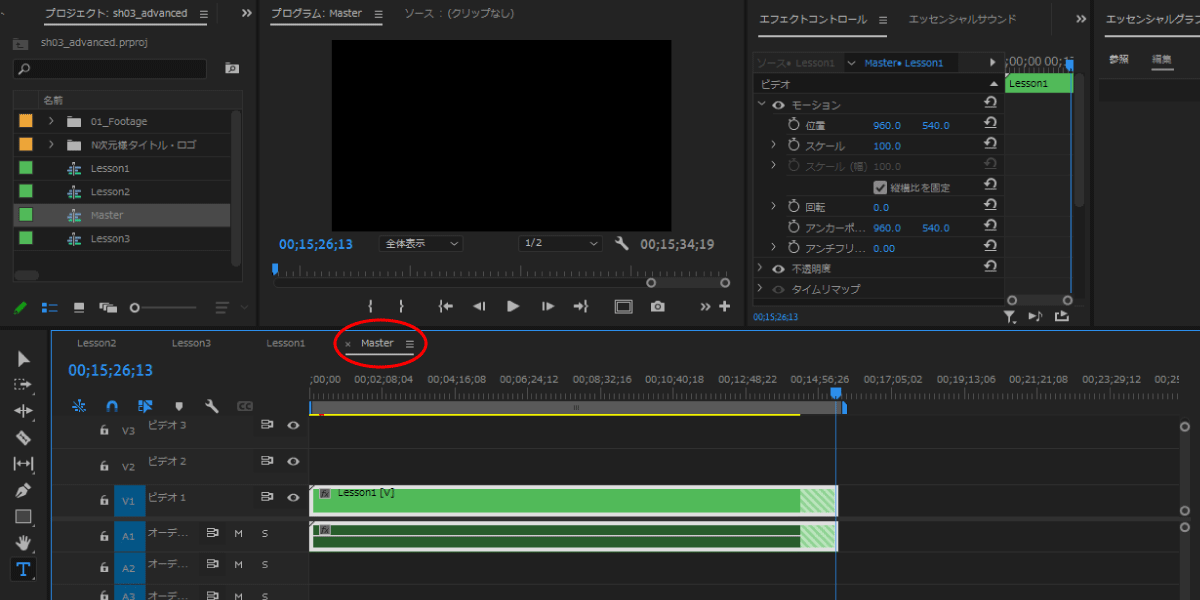The width and height of the screenshot is (1200, 600).
Task: Click the timeline CC captions icon
Action: (x=244, y=406)
